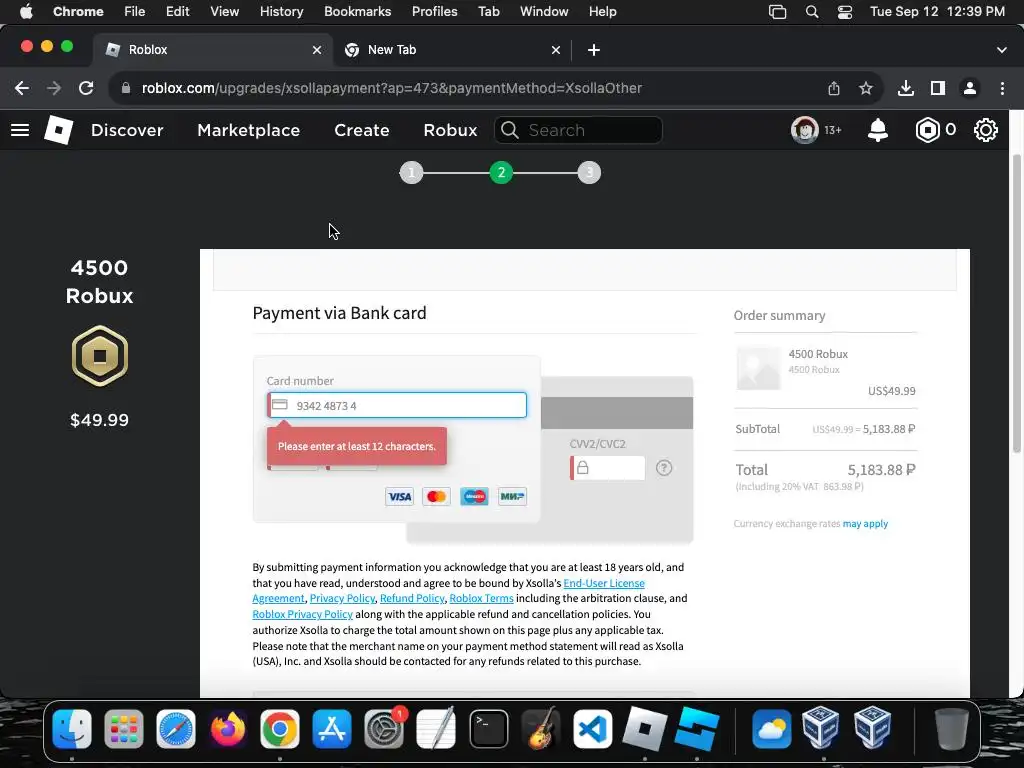The width and height of the screenshot is (1024, 768).
Task: Open GarageBand from the Dock
Action: 541,729
